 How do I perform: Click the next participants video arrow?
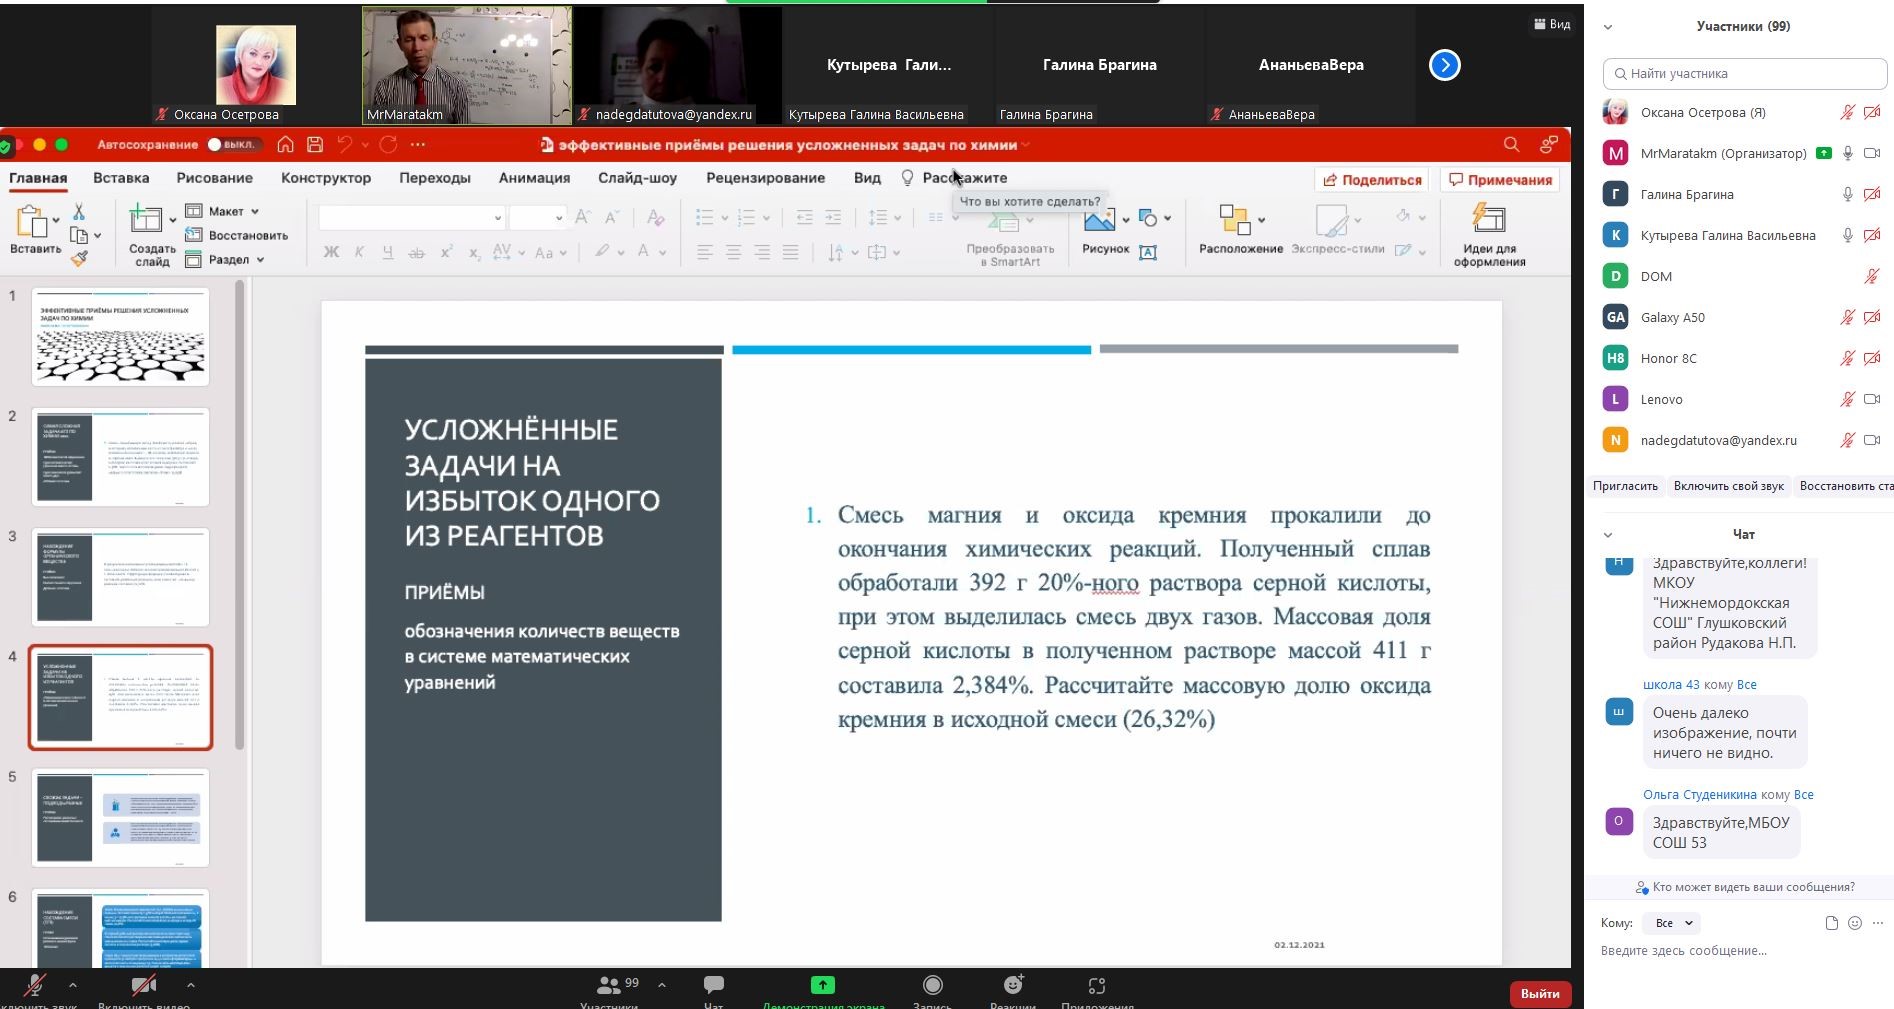1444,65
